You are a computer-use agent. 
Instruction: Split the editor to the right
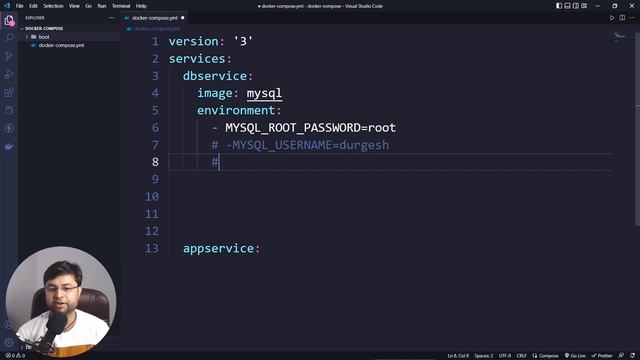coord(622,18)
